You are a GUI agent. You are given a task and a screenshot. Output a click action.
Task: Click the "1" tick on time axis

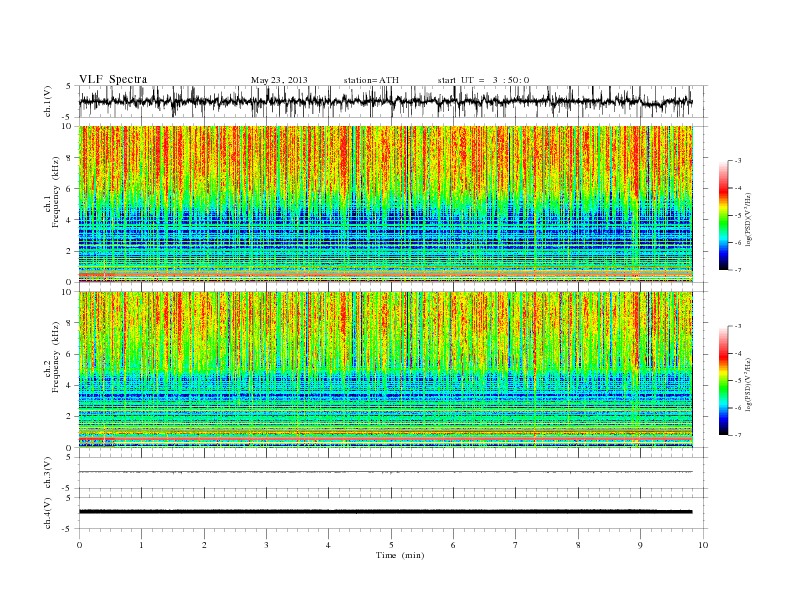[141, 545]
